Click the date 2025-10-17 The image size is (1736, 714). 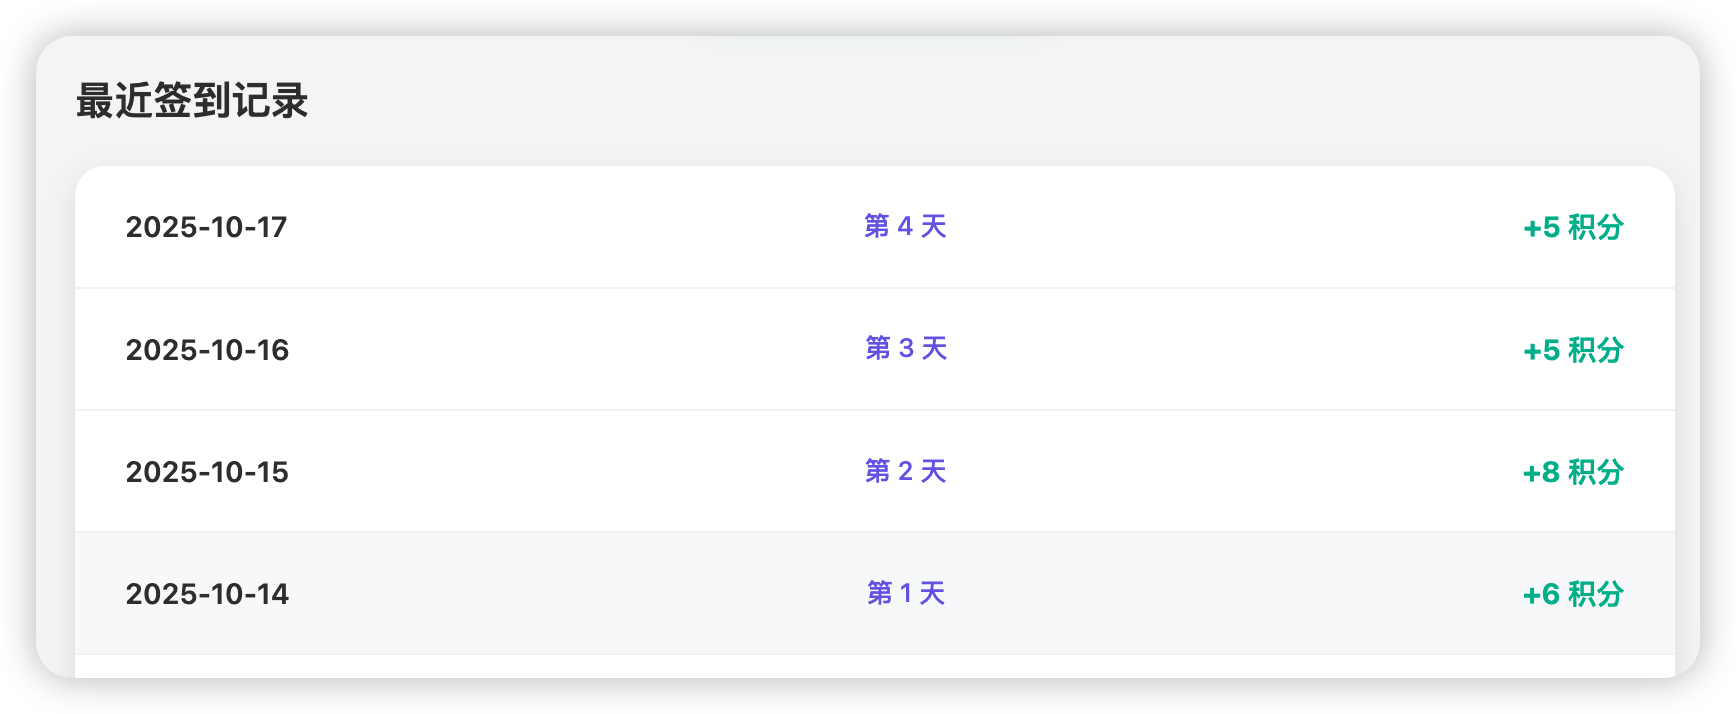coord(206,227)
